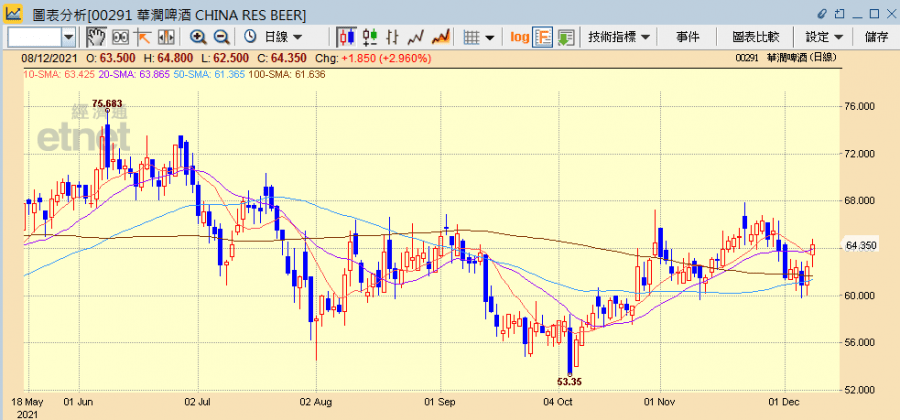Select the hand pan tool
Image resolution: width=900 pixels, height=420 pixels.
coord(96,37)
